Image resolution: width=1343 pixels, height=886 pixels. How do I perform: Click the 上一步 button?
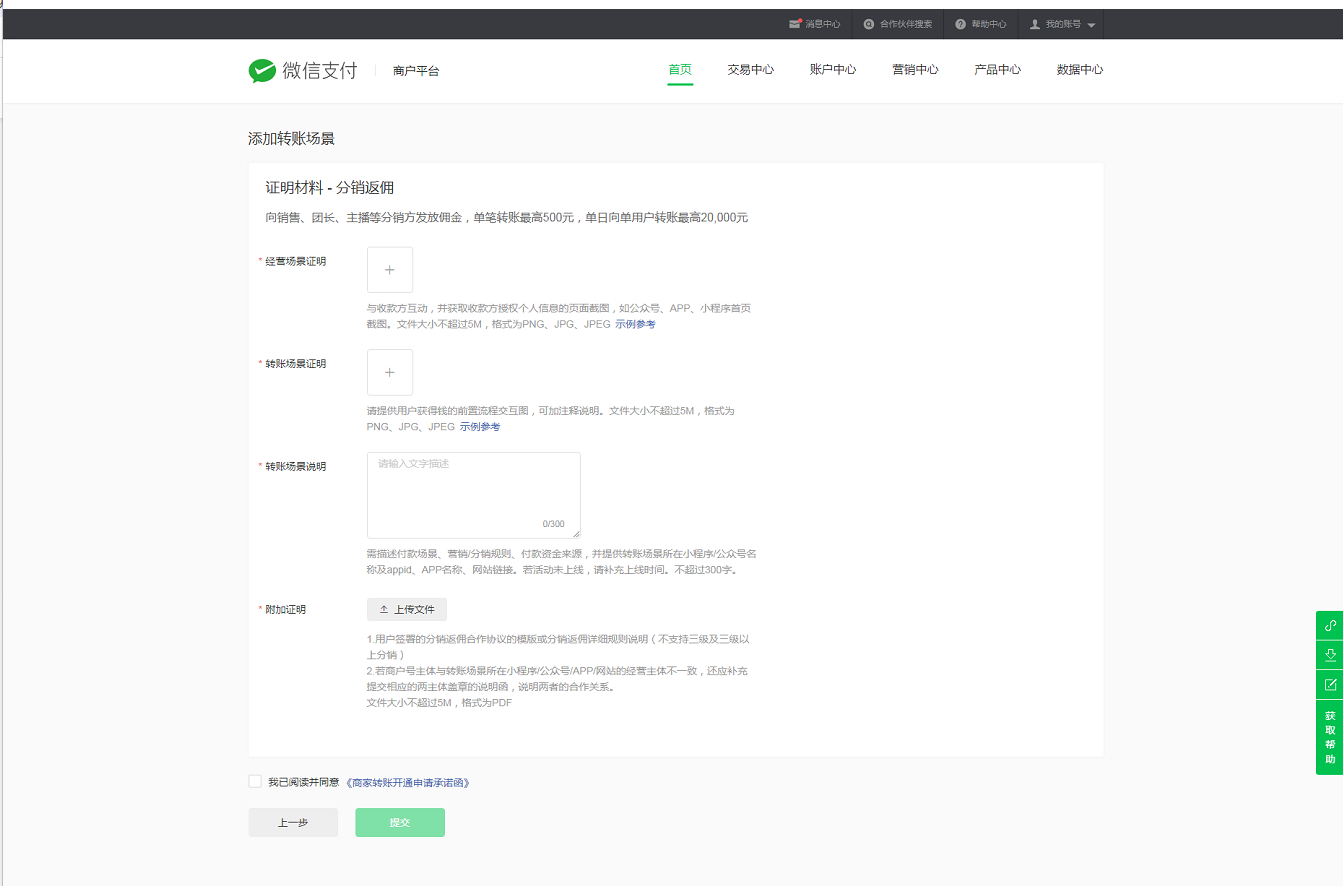coord(293,822)
